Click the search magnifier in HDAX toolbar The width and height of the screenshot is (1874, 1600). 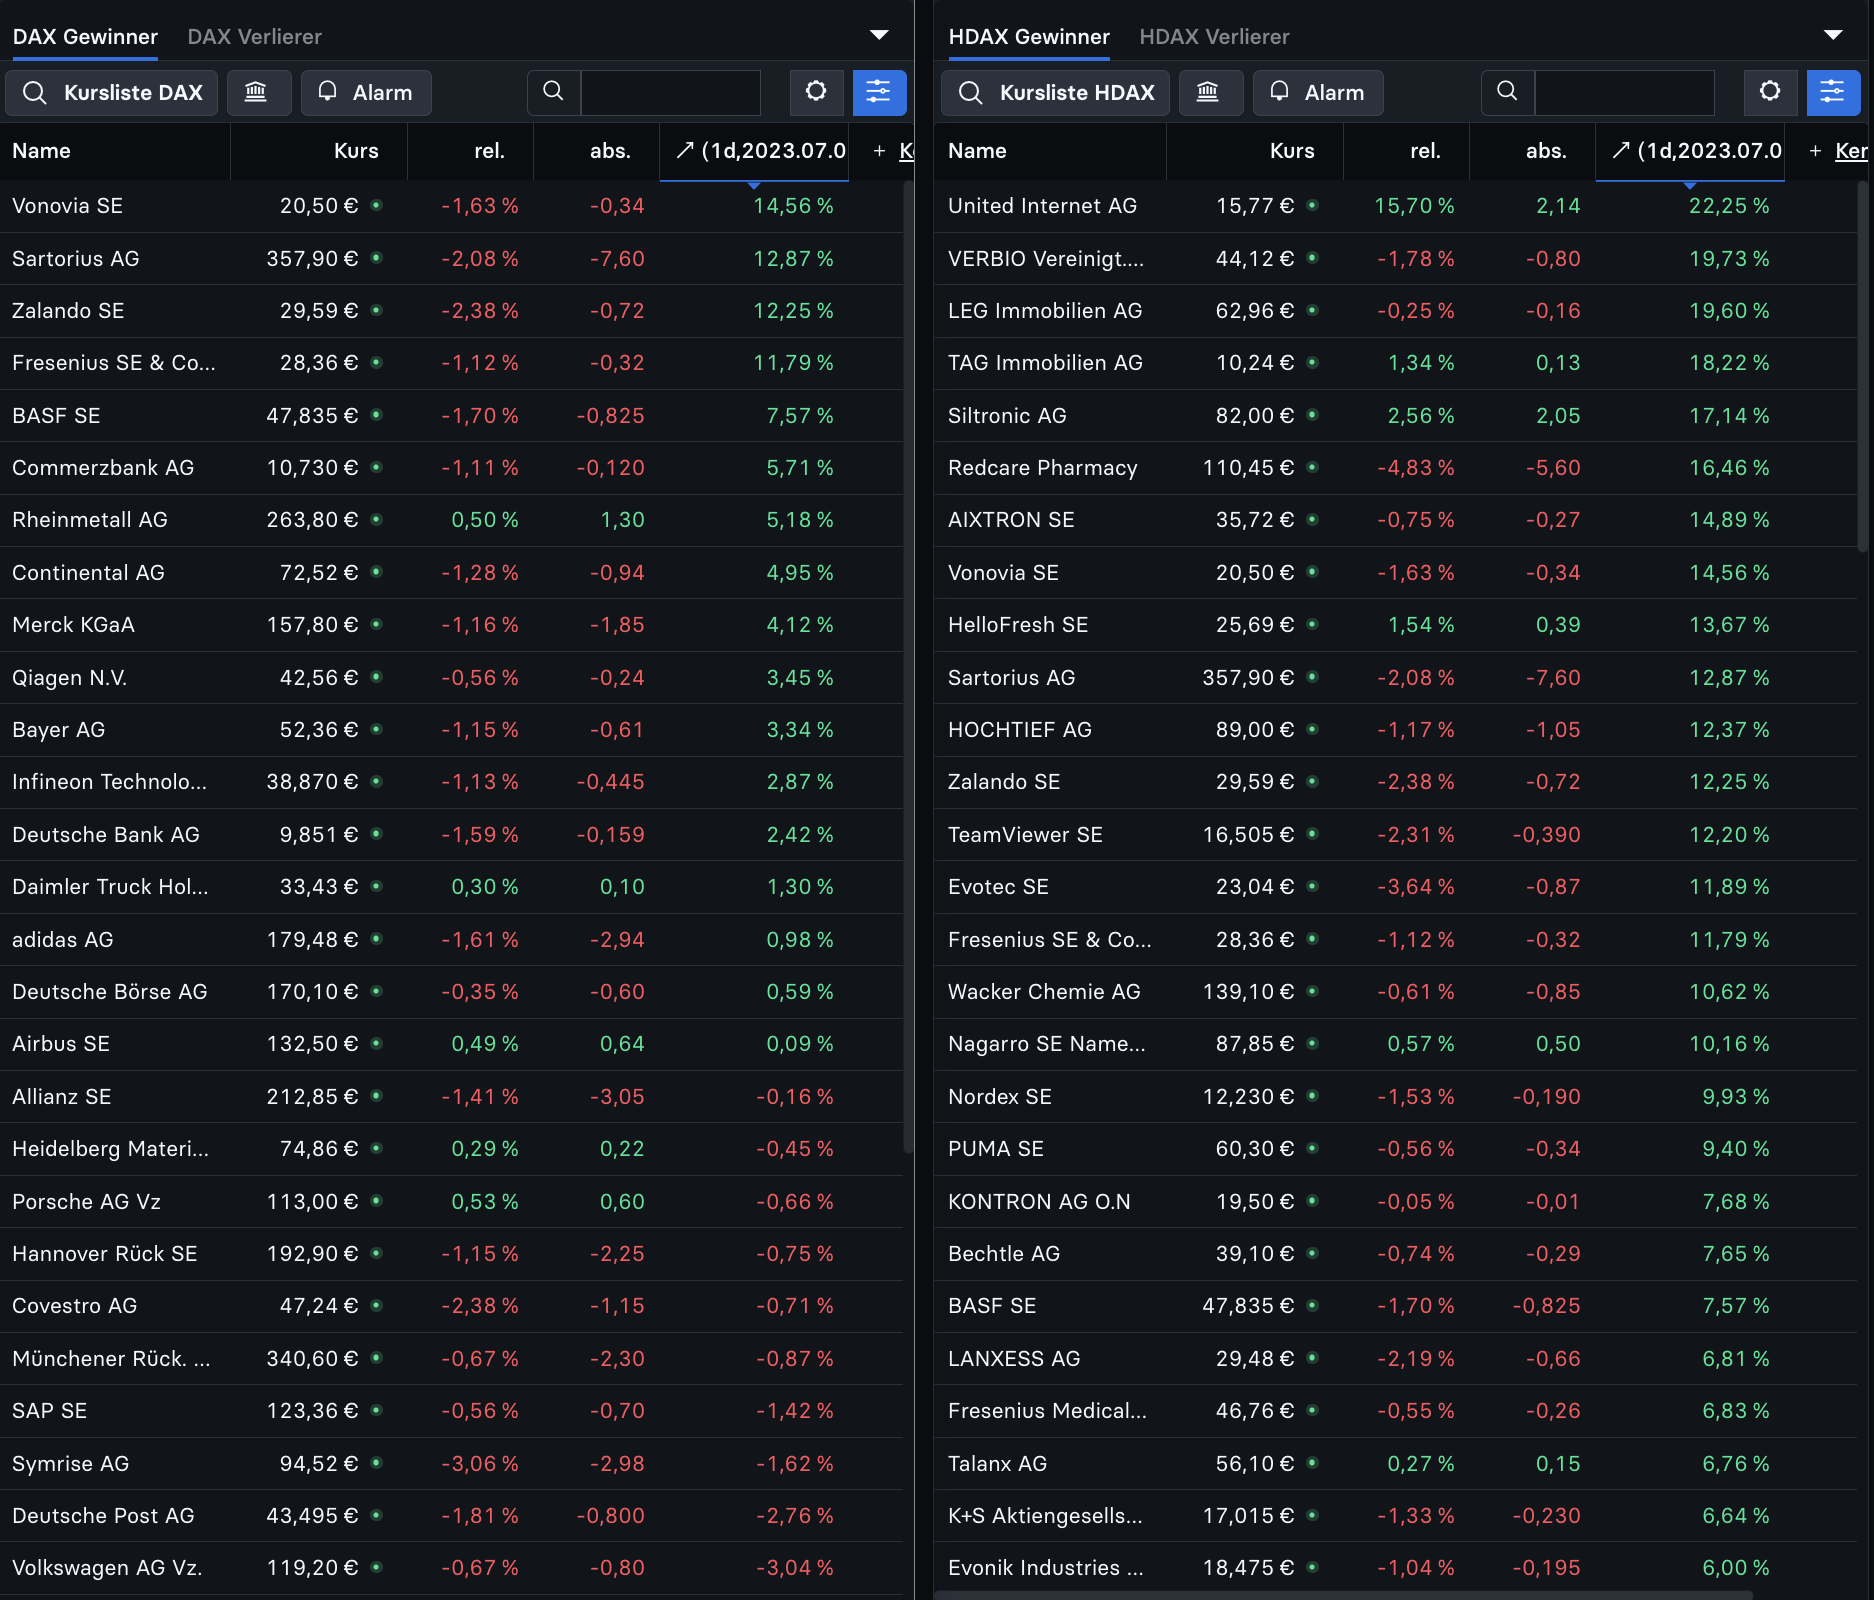pyautogui.click(x=1507, y=92)
